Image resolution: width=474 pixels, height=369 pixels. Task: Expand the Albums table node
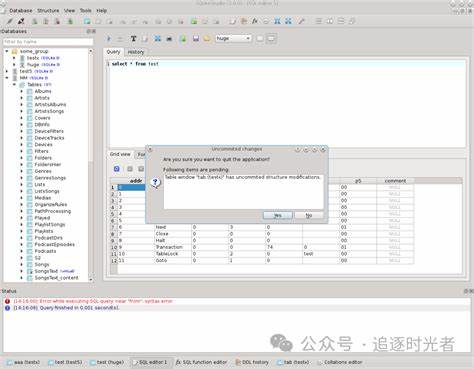click(x=22, y=91)
